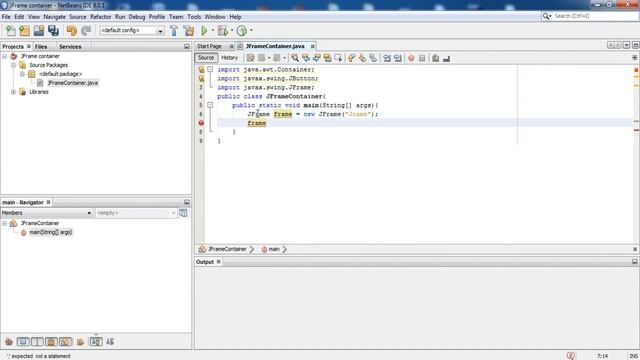Collapse the Source Packages tree node
This screenshot has width=640, height=360.
click(x=13, y=65)
